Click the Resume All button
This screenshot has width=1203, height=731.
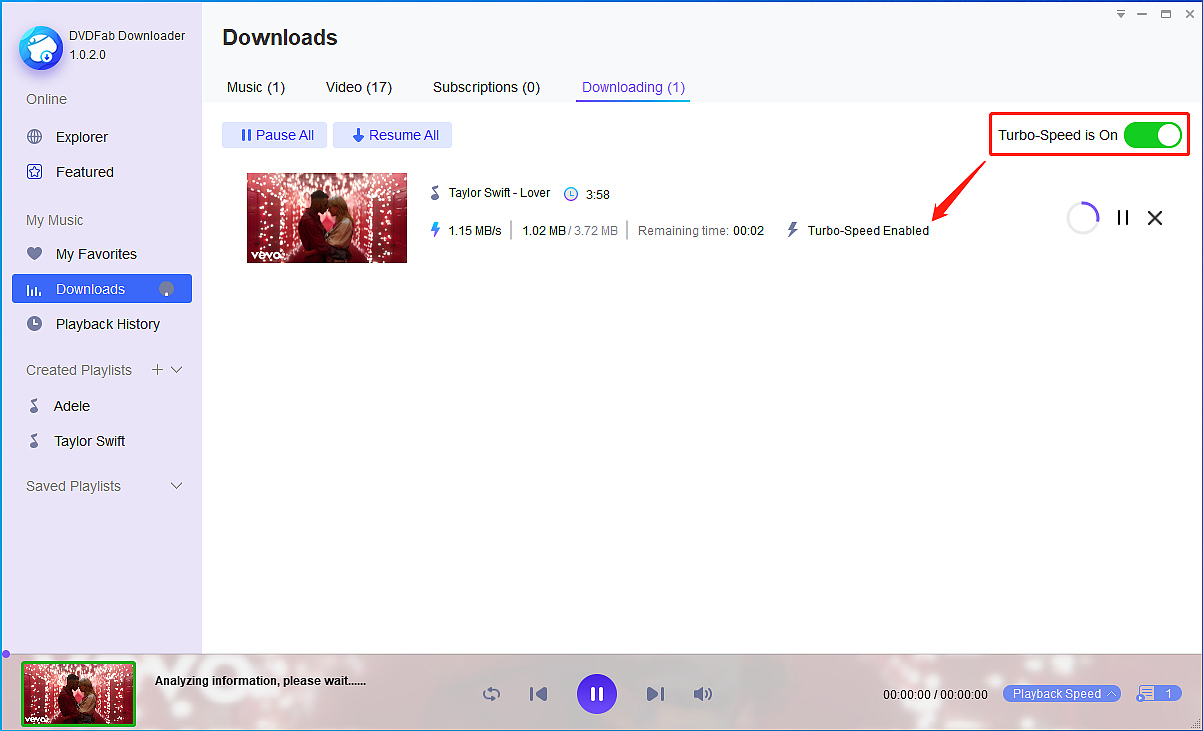[393, 135]
